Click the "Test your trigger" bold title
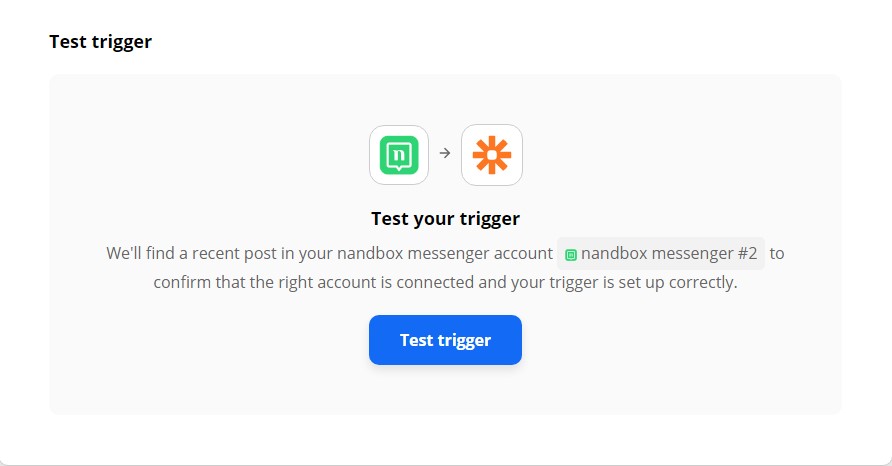The height and width of the screenshot is (466, 892). [445, 218]
